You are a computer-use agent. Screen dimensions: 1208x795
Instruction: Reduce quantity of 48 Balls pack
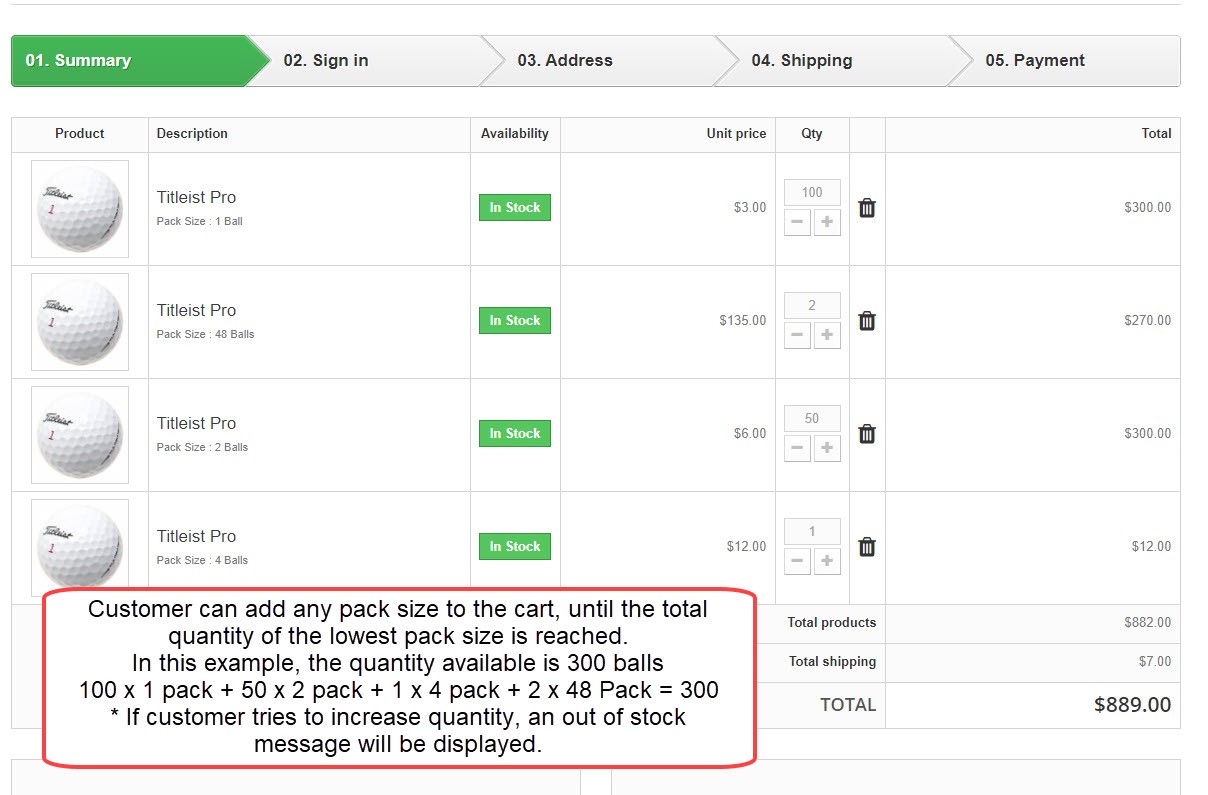[797, 335]
